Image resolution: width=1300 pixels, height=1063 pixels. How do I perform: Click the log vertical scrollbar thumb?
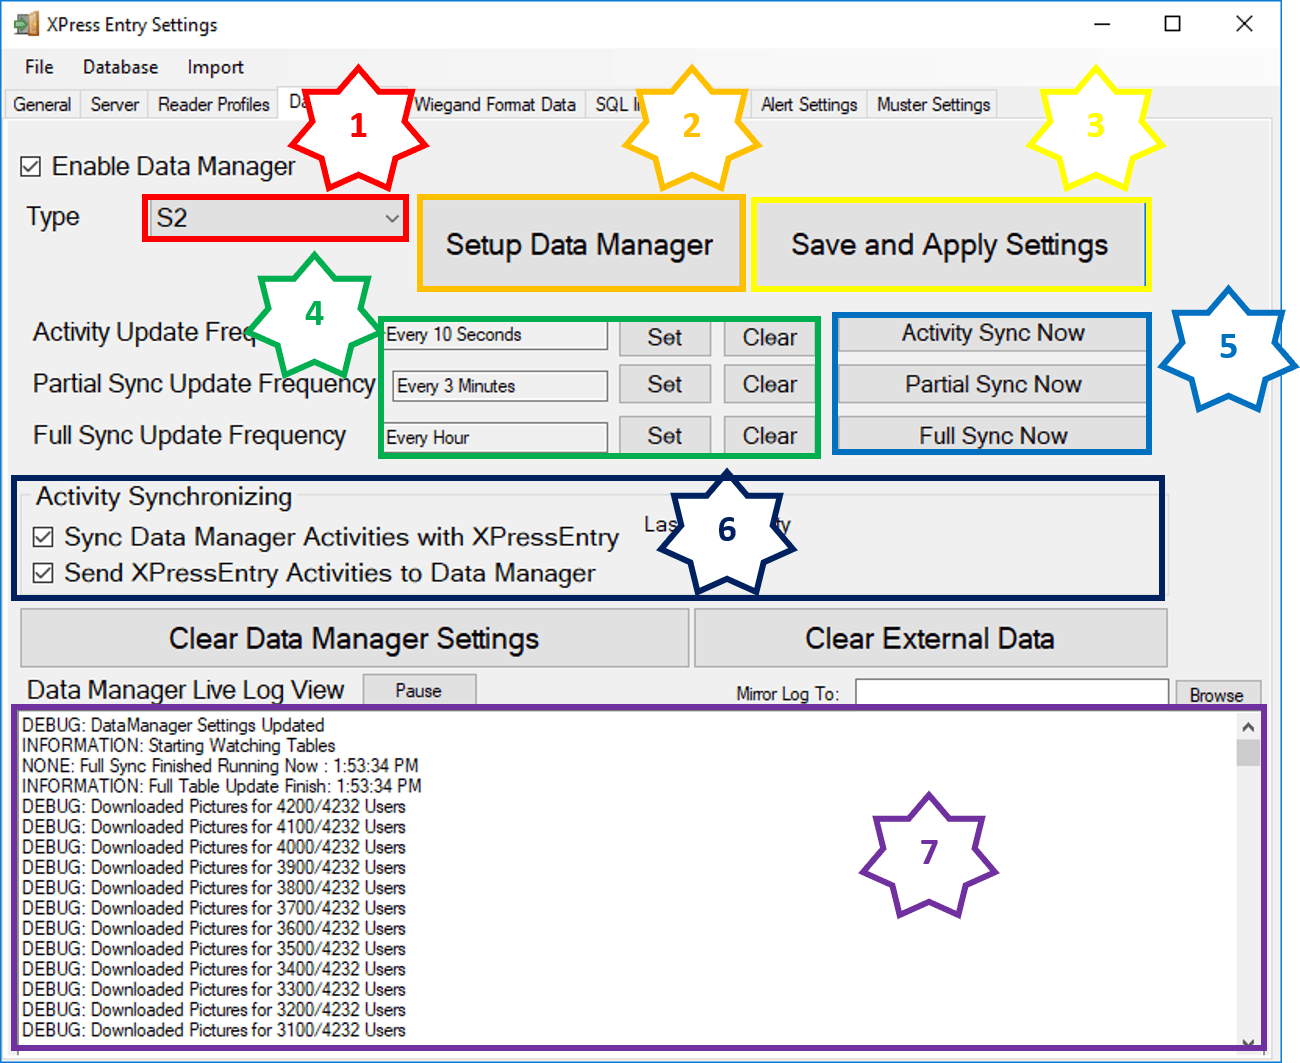click(1248, 753)
